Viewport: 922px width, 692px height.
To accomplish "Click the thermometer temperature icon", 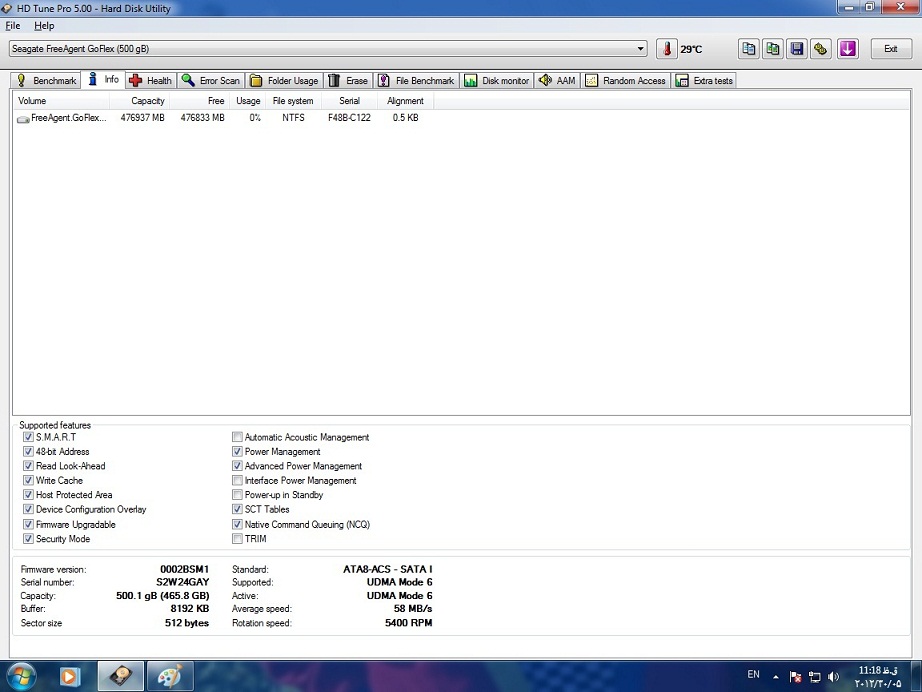I will coord(666,49).
